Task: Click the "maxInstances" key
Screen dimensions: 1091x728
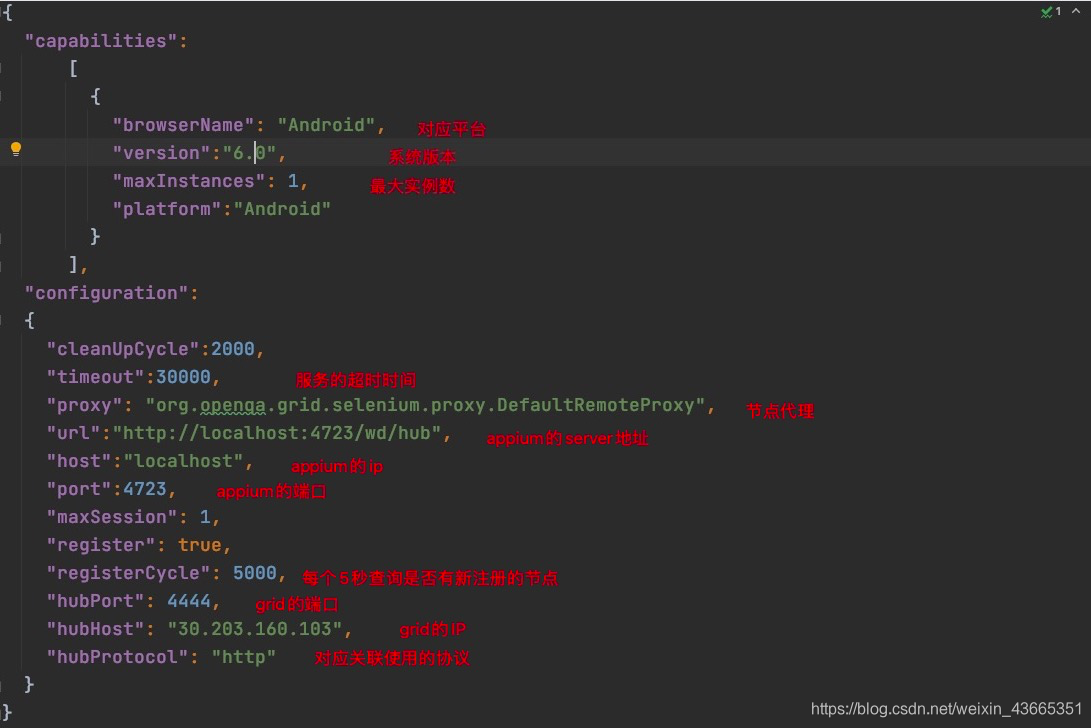Action: [189, 182]
